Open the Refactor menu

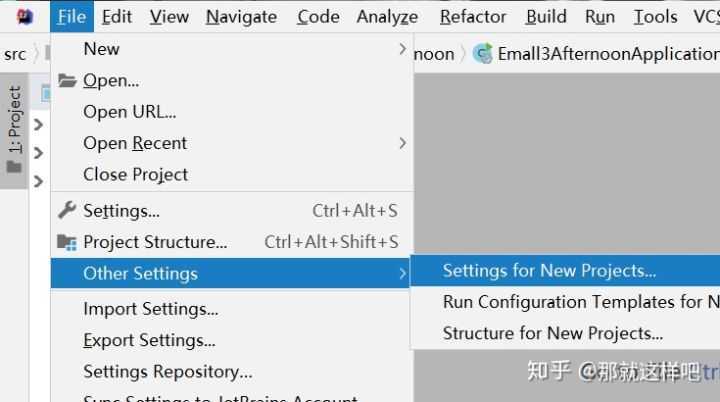473,17
